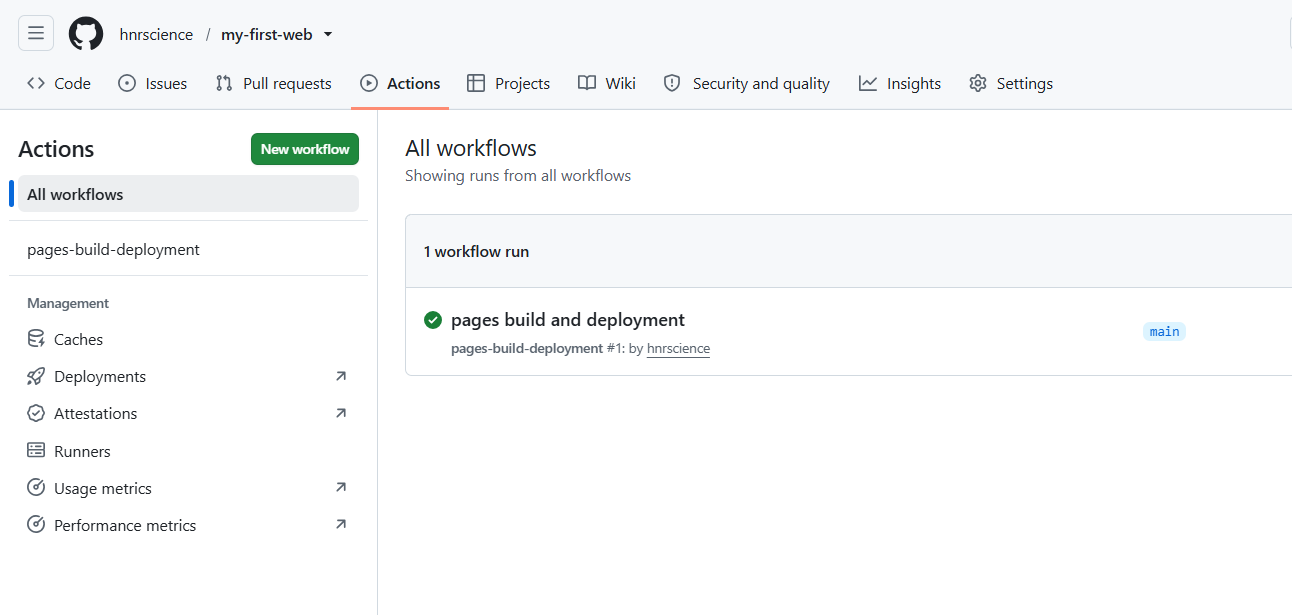This screenshot has width=1292, height=615.
Task: Open the Insights tab
Action: coord(900,83)
